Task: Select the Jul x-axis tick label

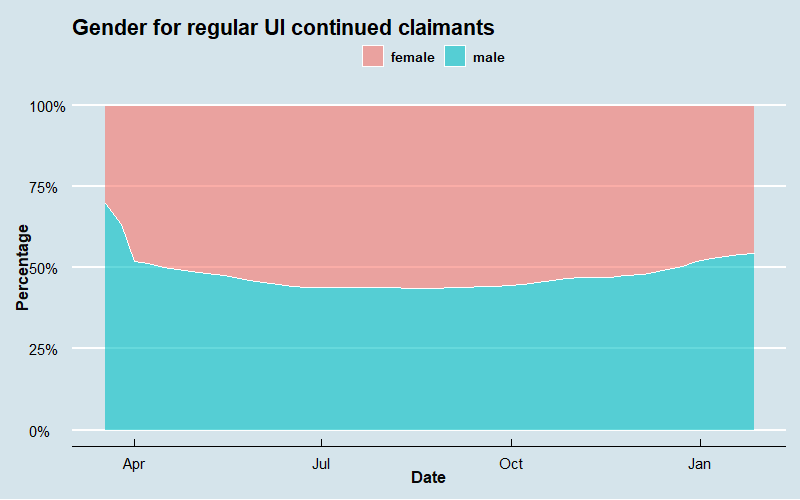Action: 321,463
